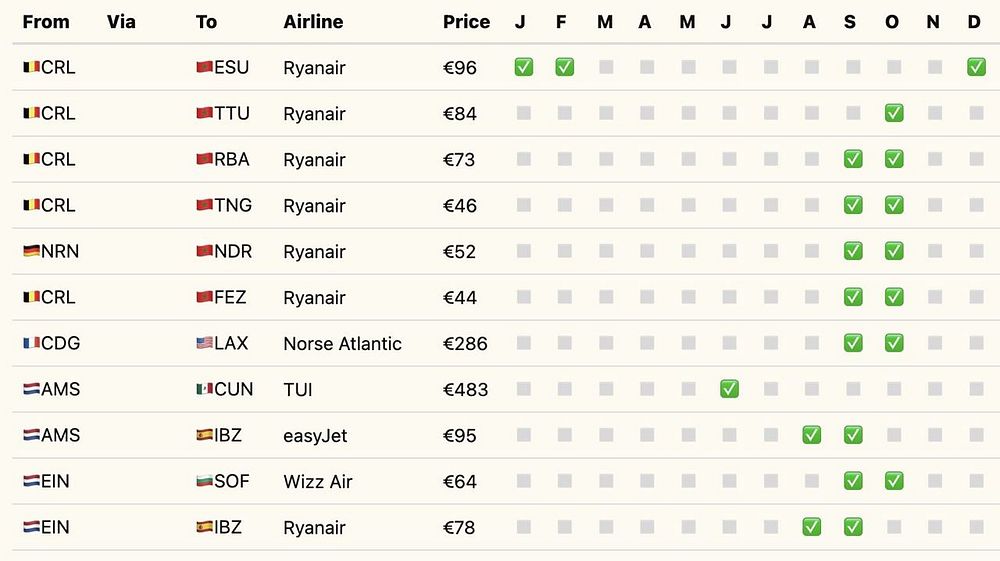Click the FEZ destination code

[230, 298]
